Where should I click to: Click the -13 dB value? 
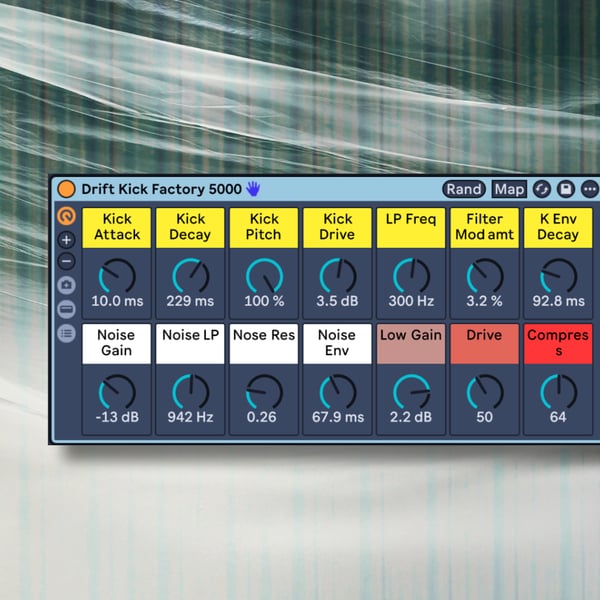(117, 417)
